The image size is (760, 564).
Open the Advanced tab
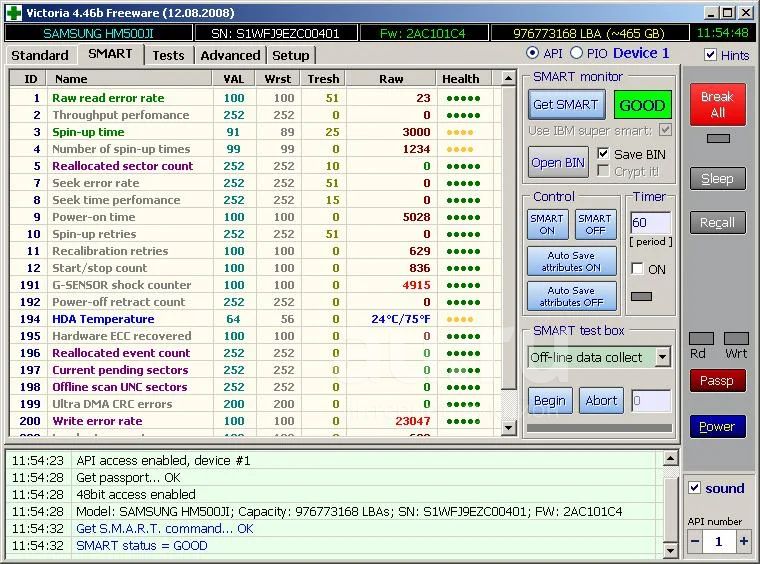(x=230, y=55)
